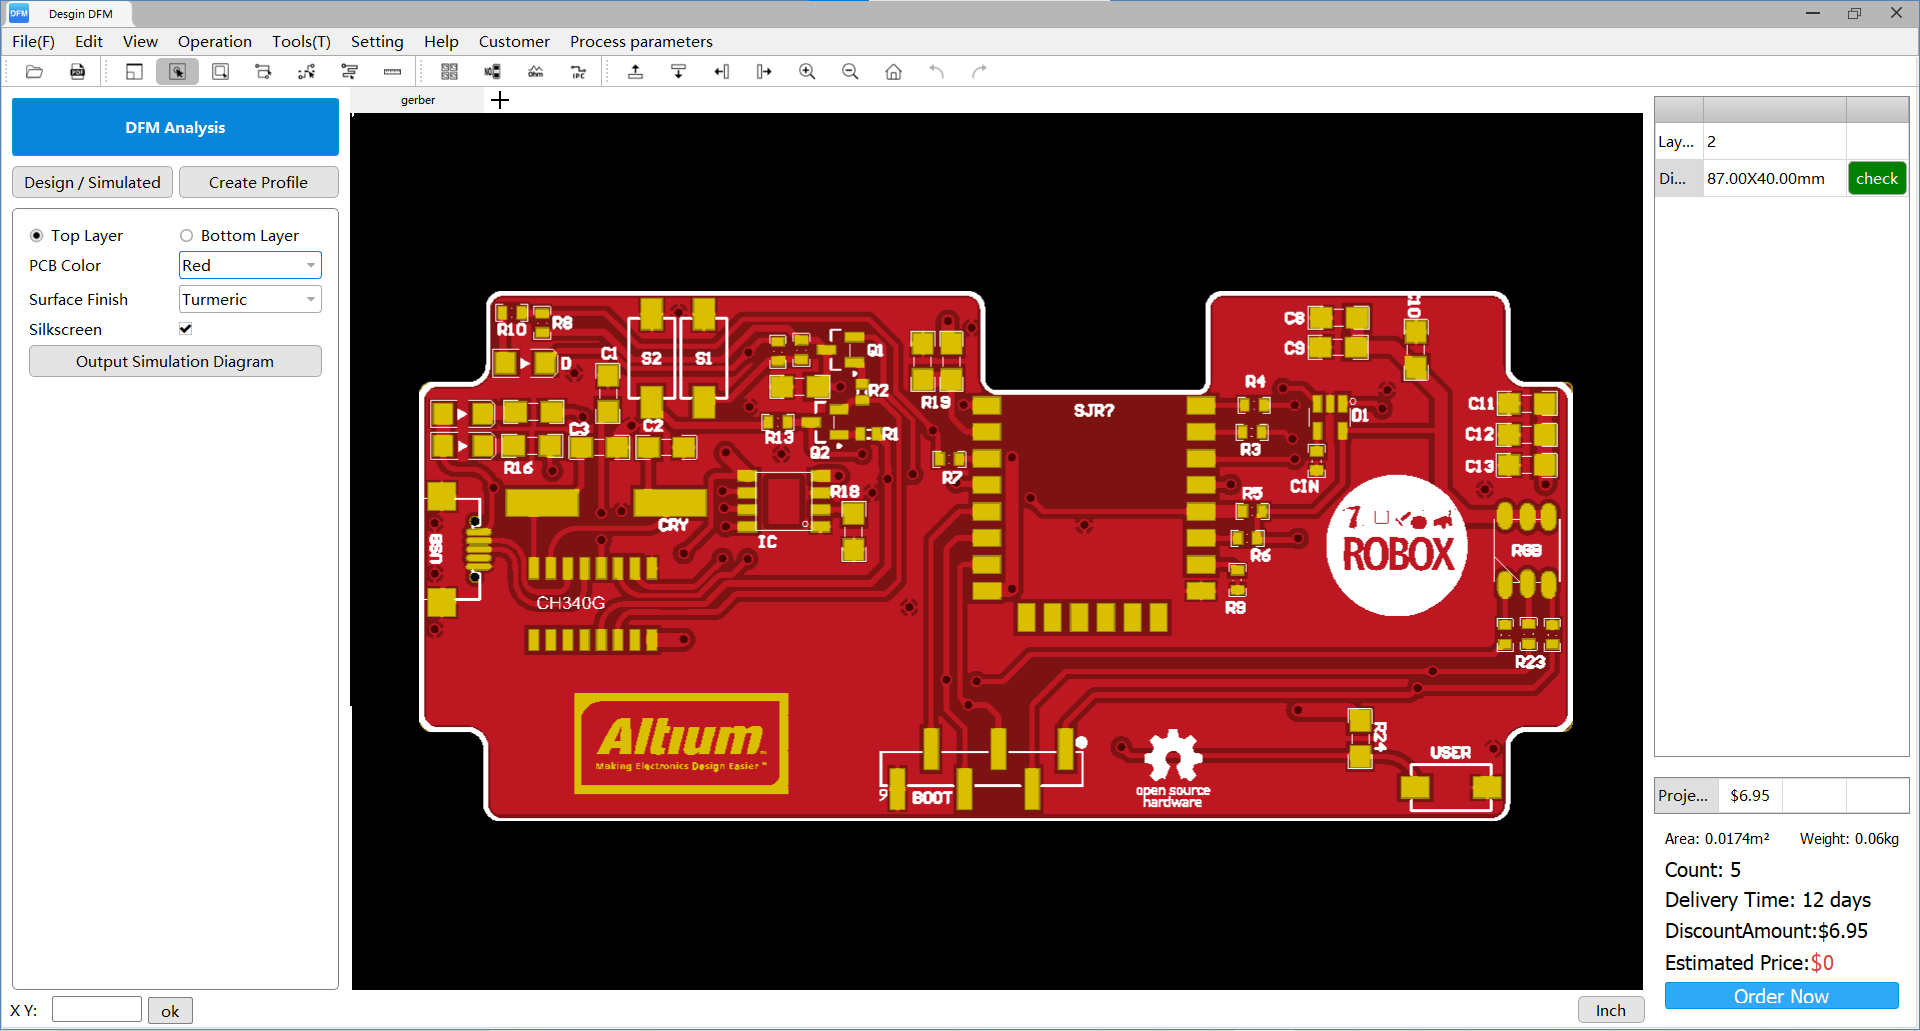
Task: Open a new Gerber file with the folder icon
Action: pyautogui.click(x=34, y=71)
